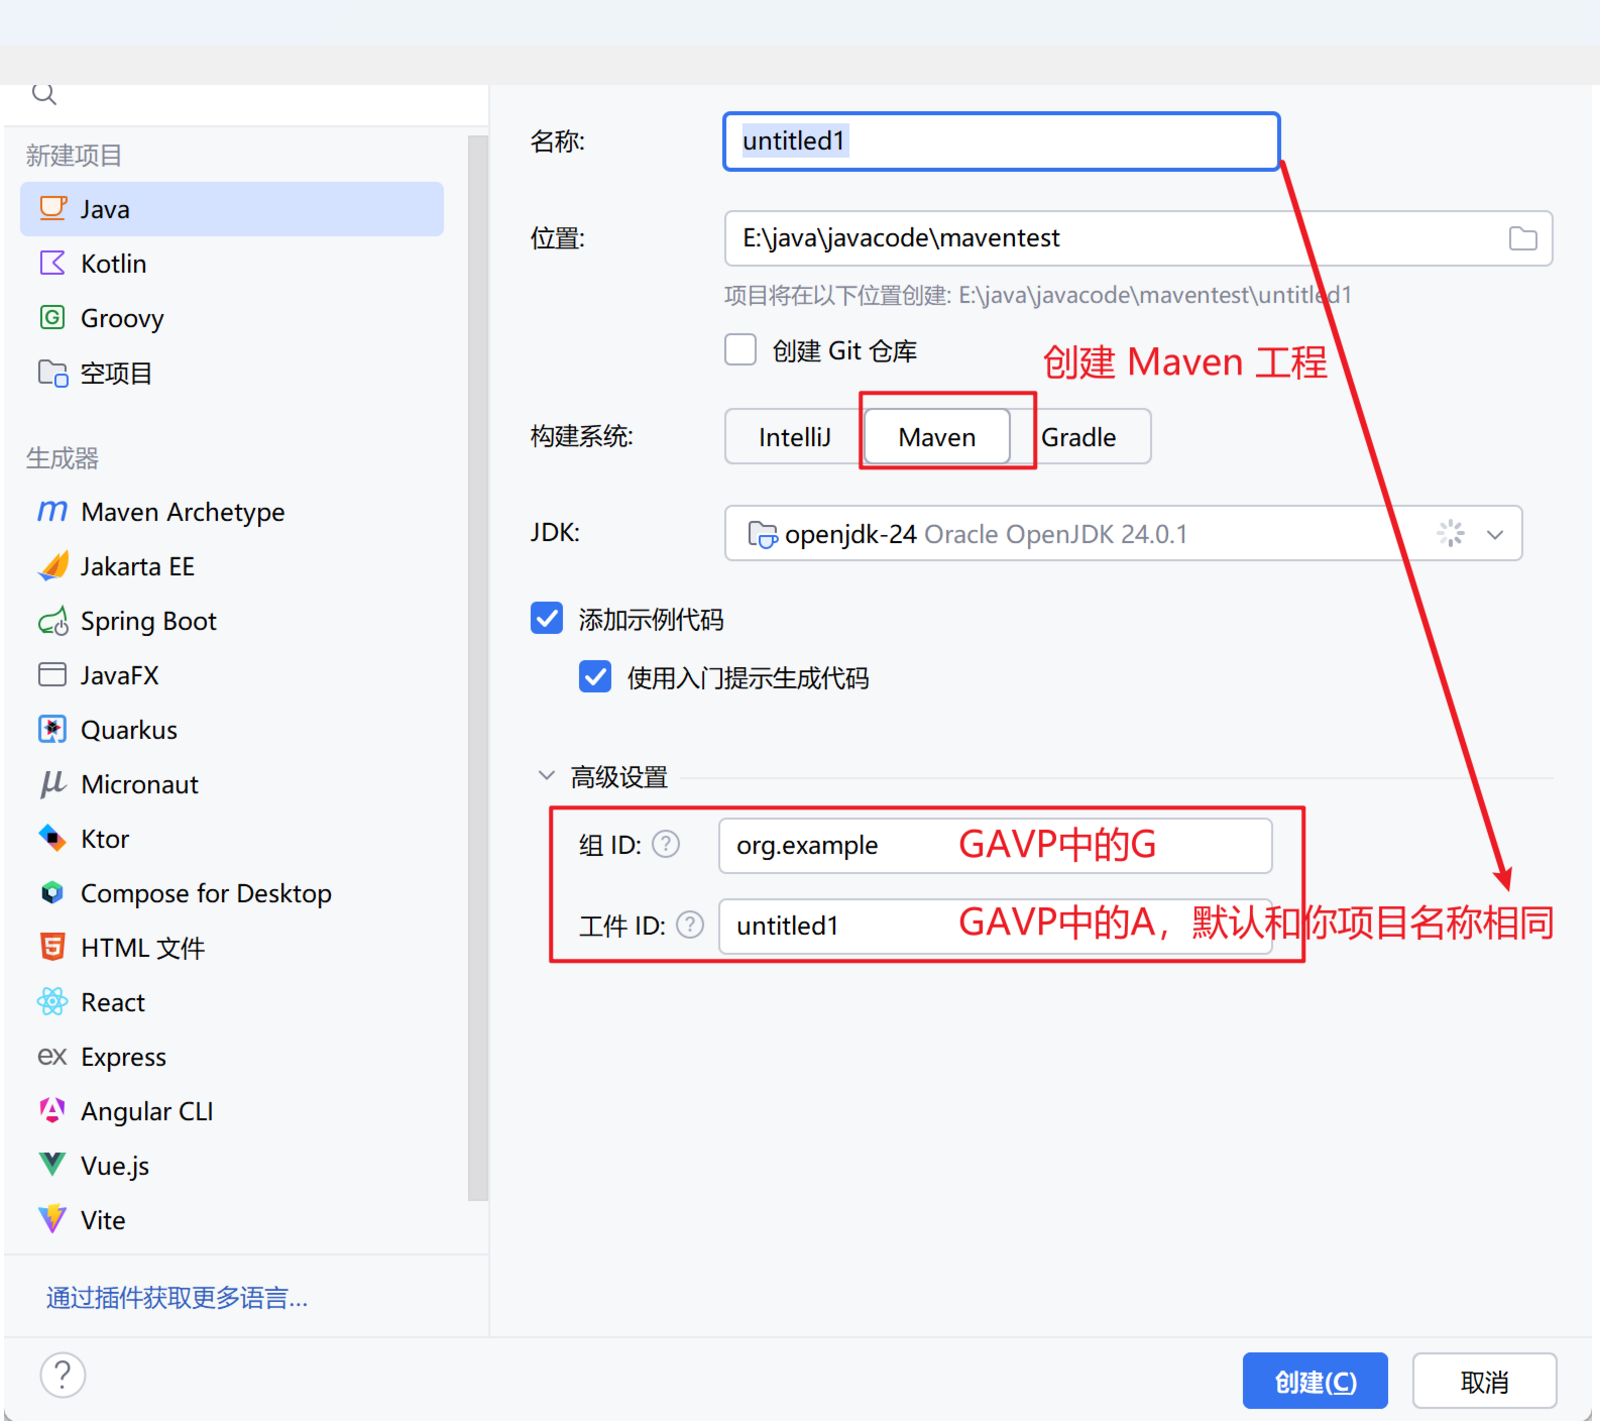
Task: Edit the 工件 ID untitled1 field
Action: [995, 925]
